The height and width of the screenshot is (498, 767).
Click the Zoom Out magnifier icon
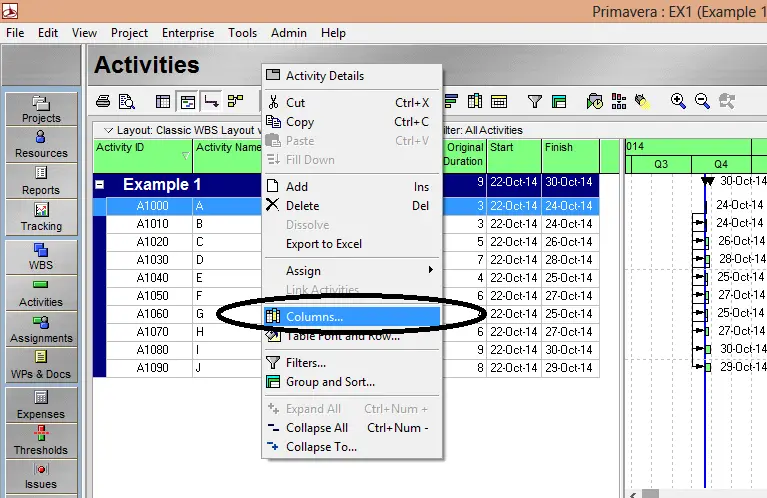click(702, 101)
